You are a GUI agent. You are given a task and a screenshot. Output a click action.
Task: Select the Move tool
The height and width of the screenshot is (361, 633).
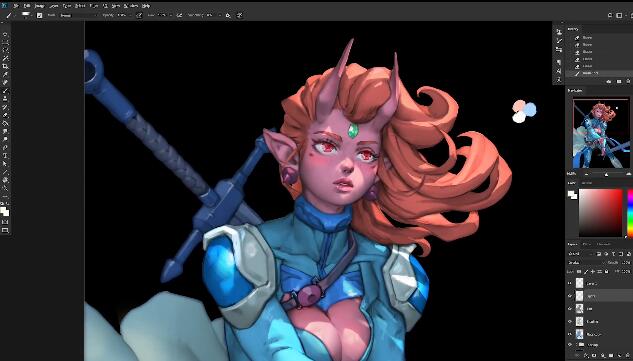tap(5, 34)
